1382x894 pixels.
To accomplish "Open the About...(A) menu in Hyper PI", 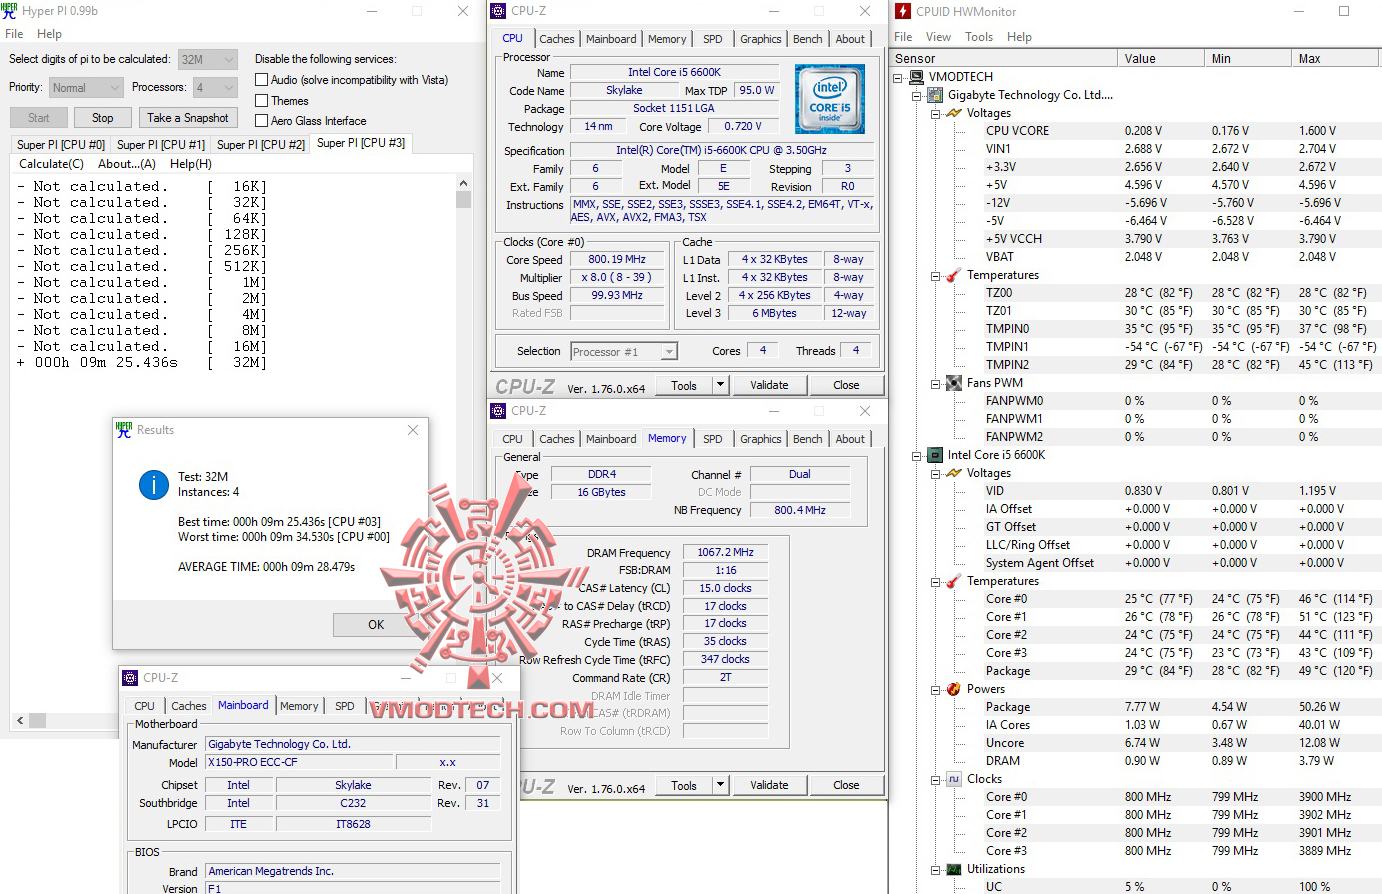I will (127, 164).
